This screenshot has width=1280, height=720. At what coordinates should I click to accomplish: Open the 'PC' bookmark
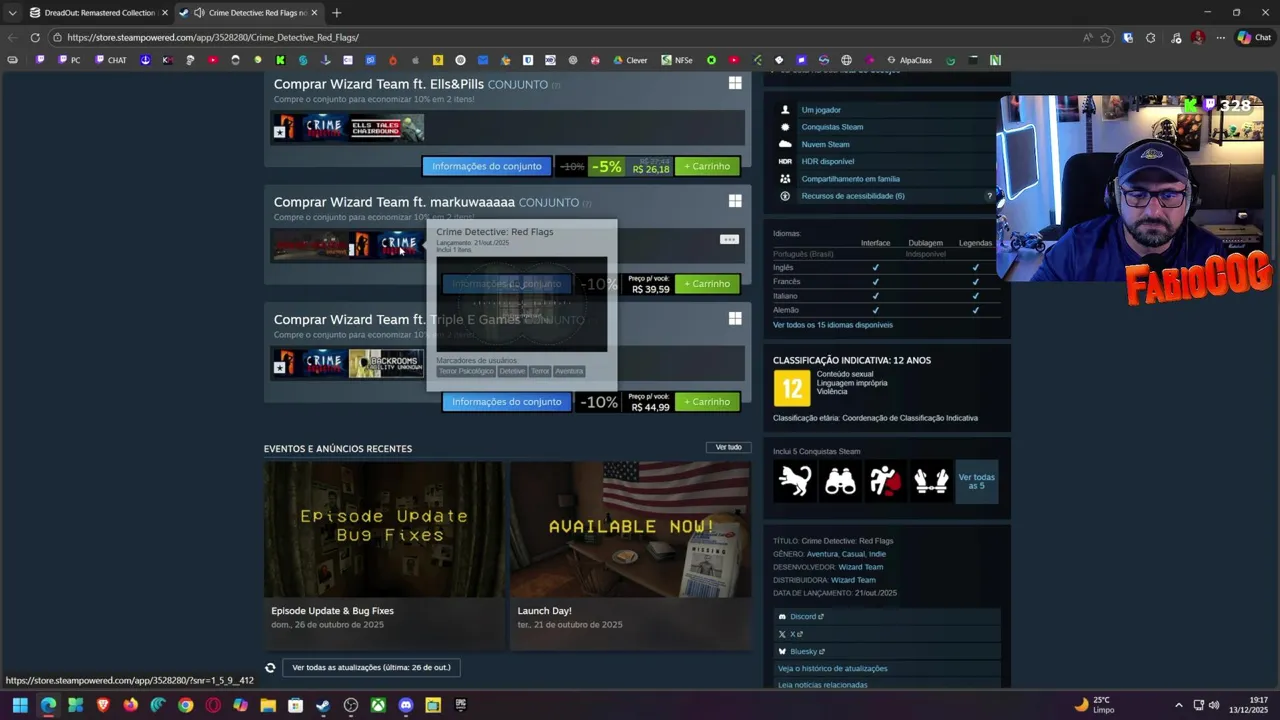tap(69, 60)
